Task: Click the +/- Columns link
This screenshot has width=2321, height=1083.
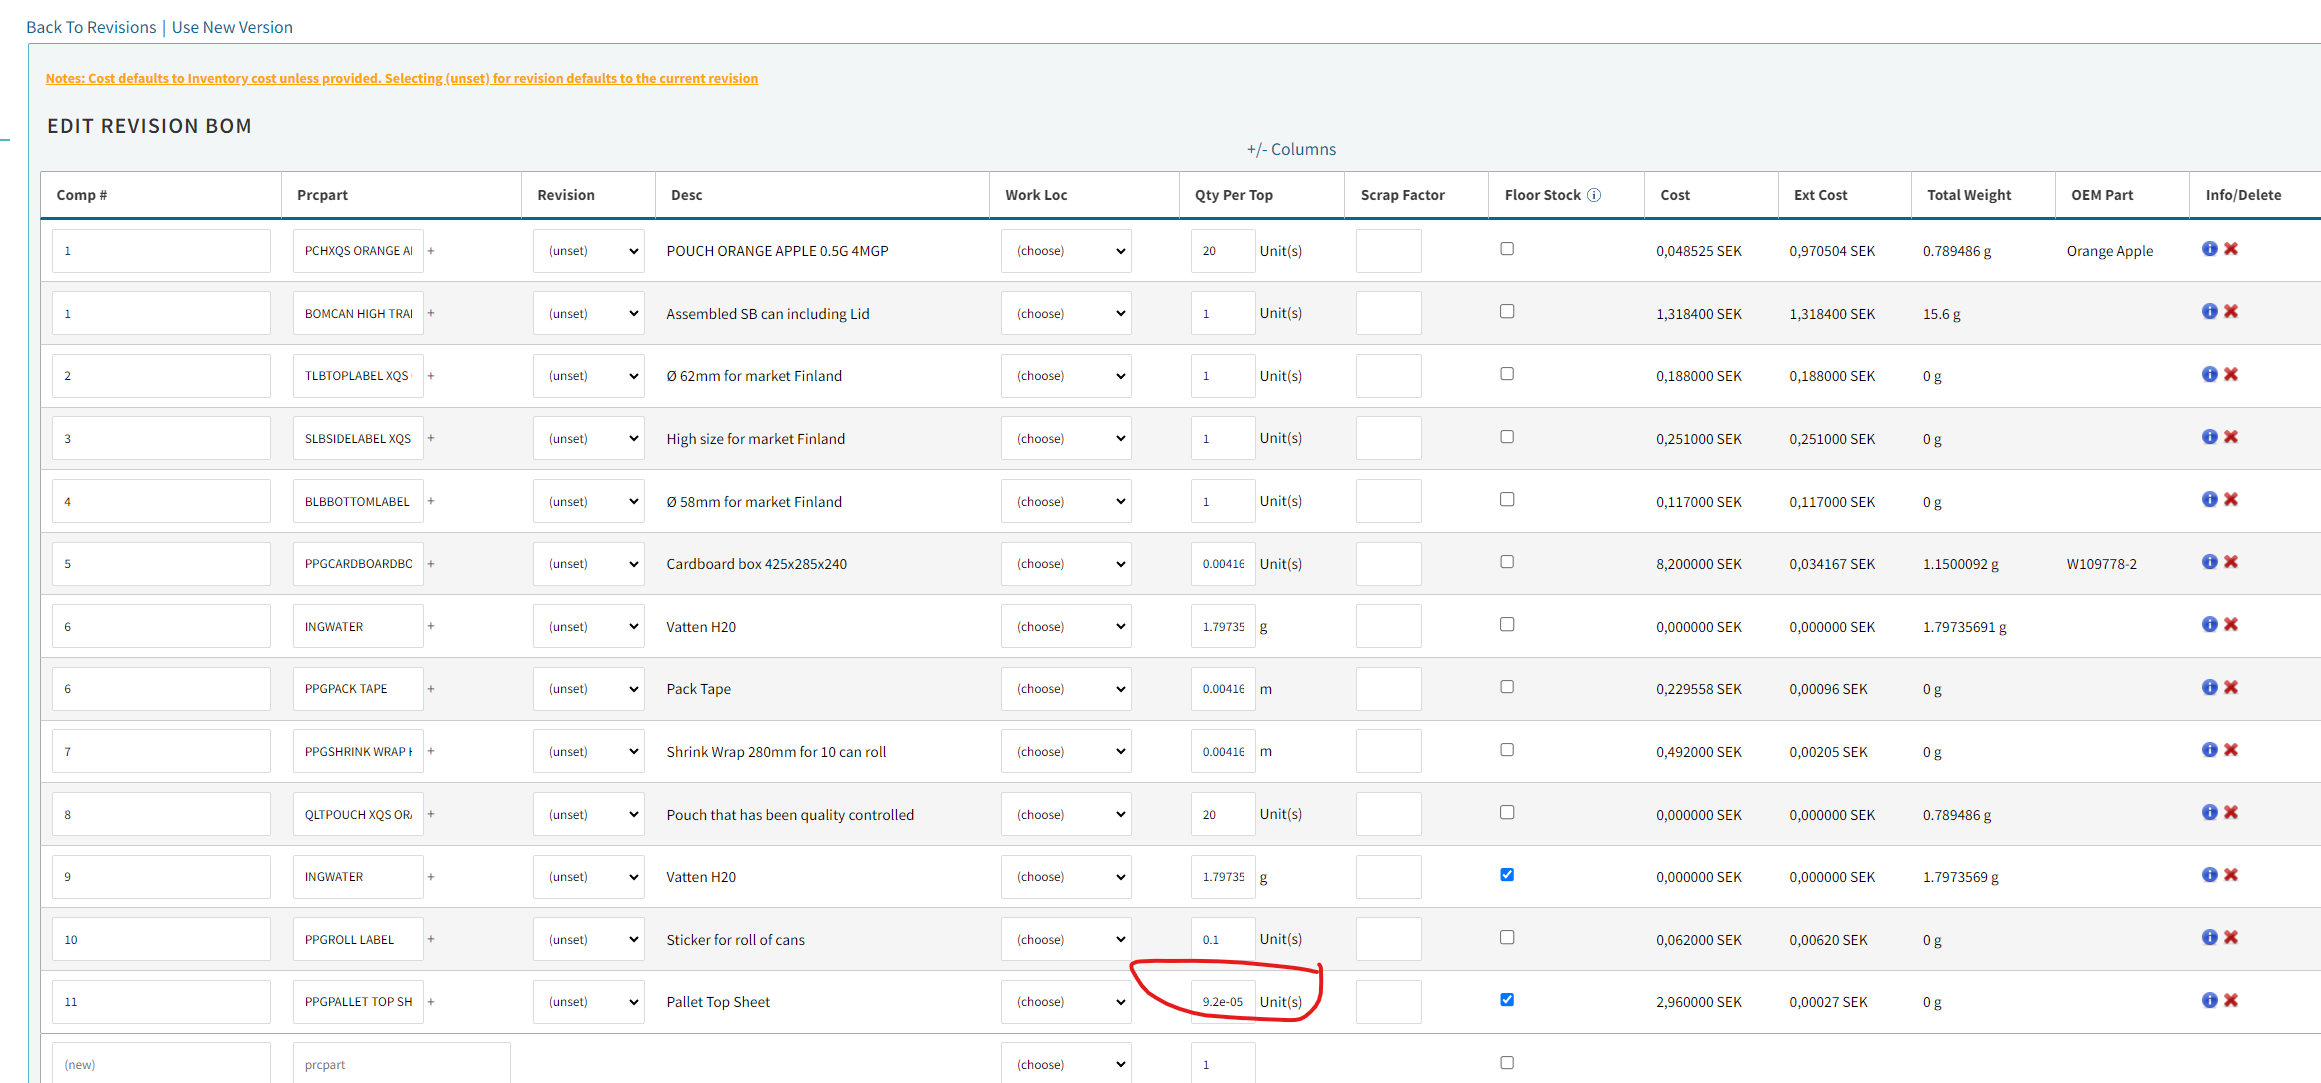Action: [1291, 149]
